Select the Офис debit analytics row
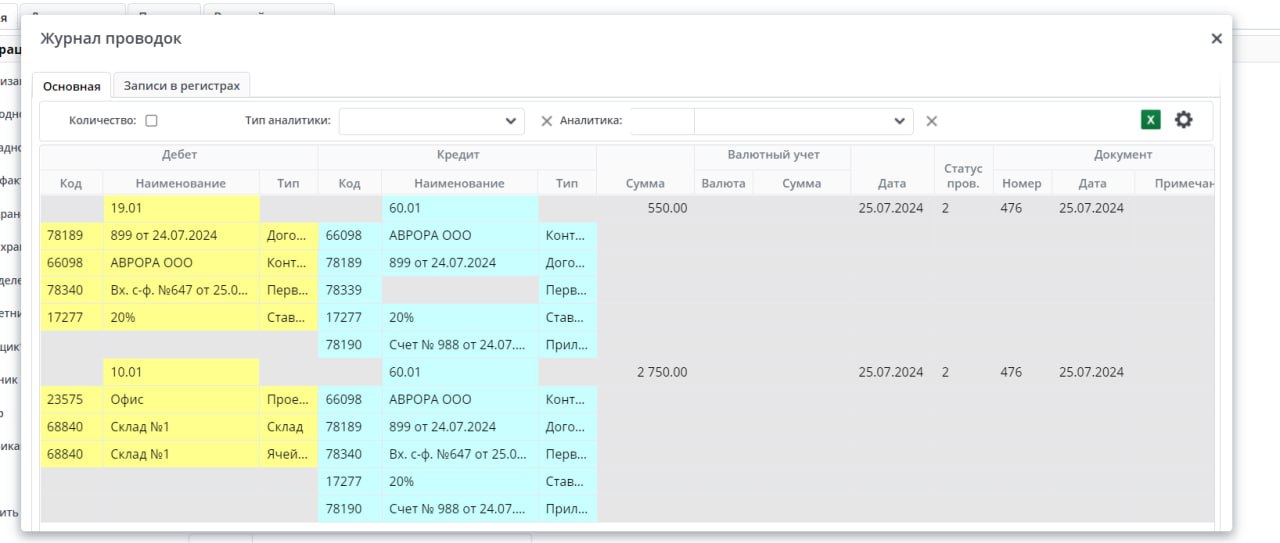The width and height of the screenshot is (1280, 543). click(x=181, y=399)
